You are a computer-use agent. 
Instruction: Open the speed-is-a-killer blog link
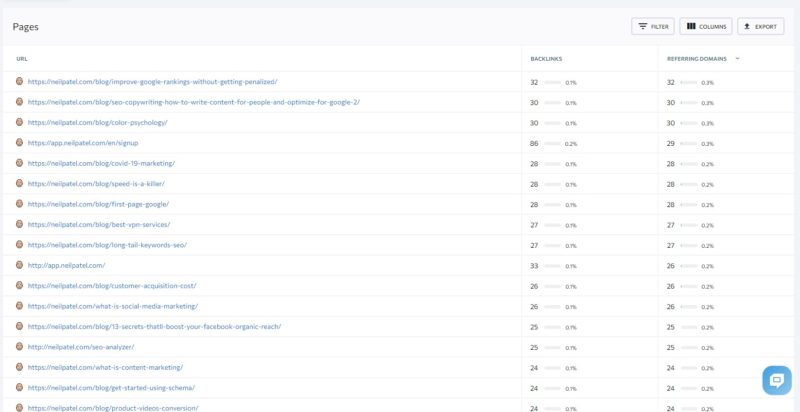96,184
